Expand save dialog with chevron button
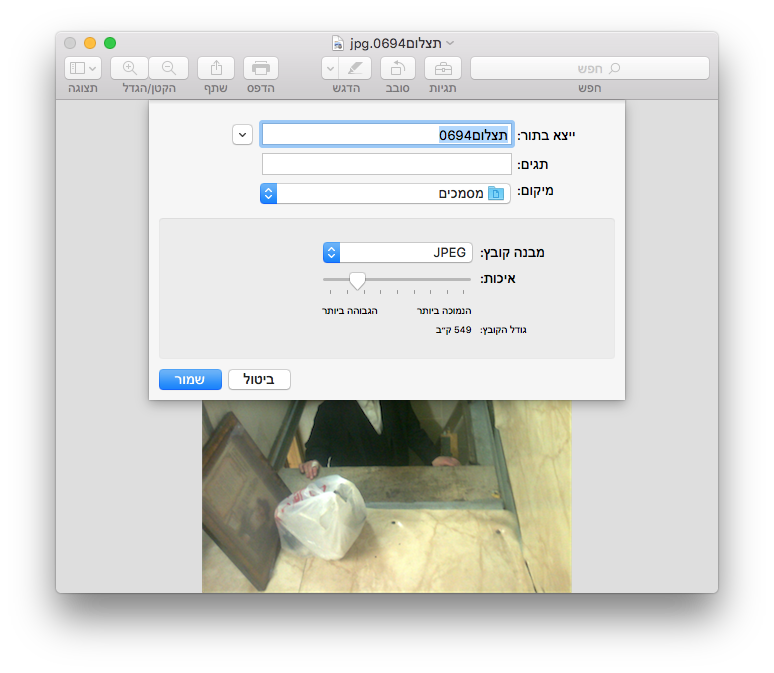The height and width of the screenshot is (673, 774). (x=242, y=135)
